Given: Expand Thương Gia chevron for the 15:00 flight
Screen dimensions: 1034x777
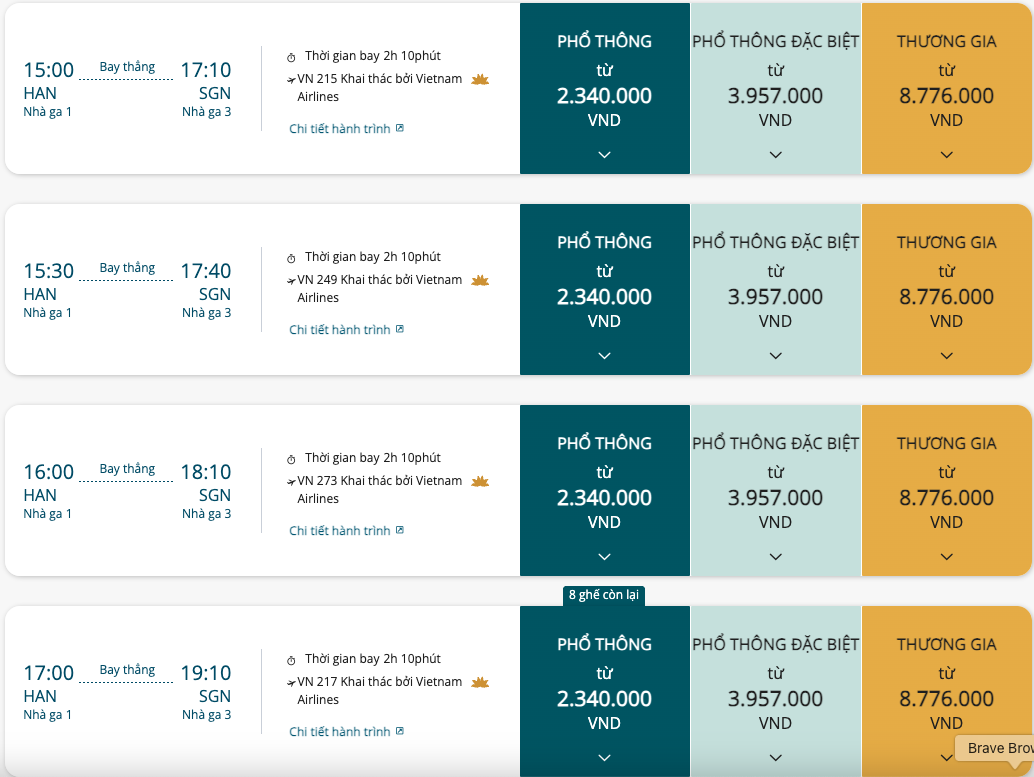Looking at the screenshot, I should 946,154.
